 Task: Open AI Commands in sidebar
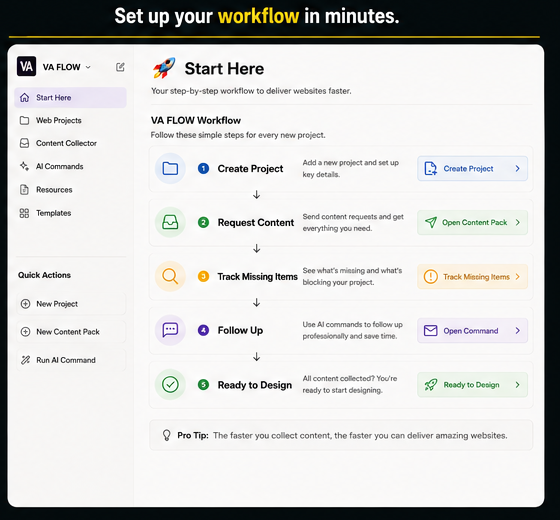70,166
